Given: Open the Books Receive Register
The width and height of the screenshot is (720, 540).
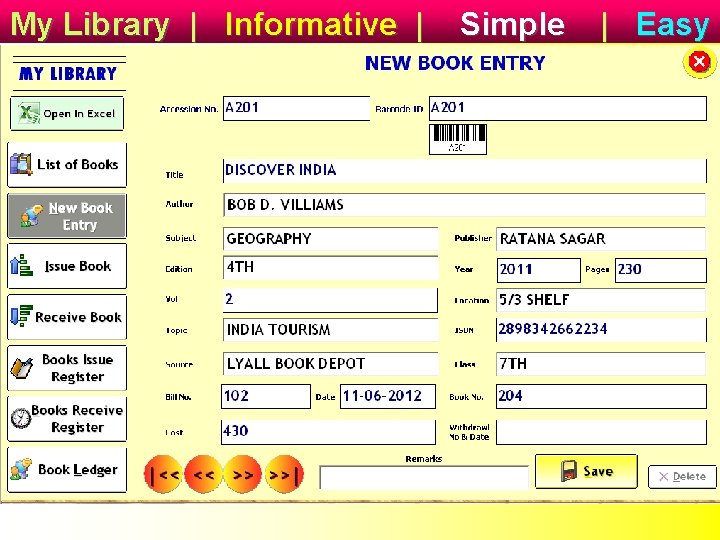Looking at the screenshot, I should pos(67,419).
